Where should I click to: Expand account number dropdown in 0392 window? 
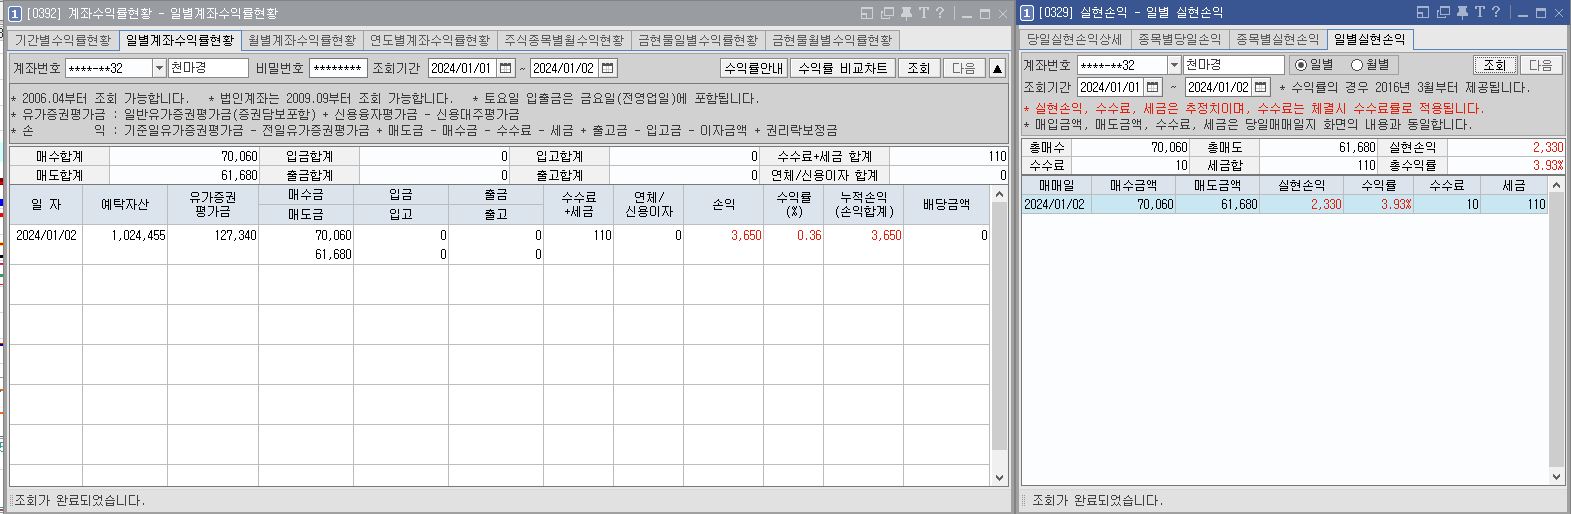click(x=158, y=68)
